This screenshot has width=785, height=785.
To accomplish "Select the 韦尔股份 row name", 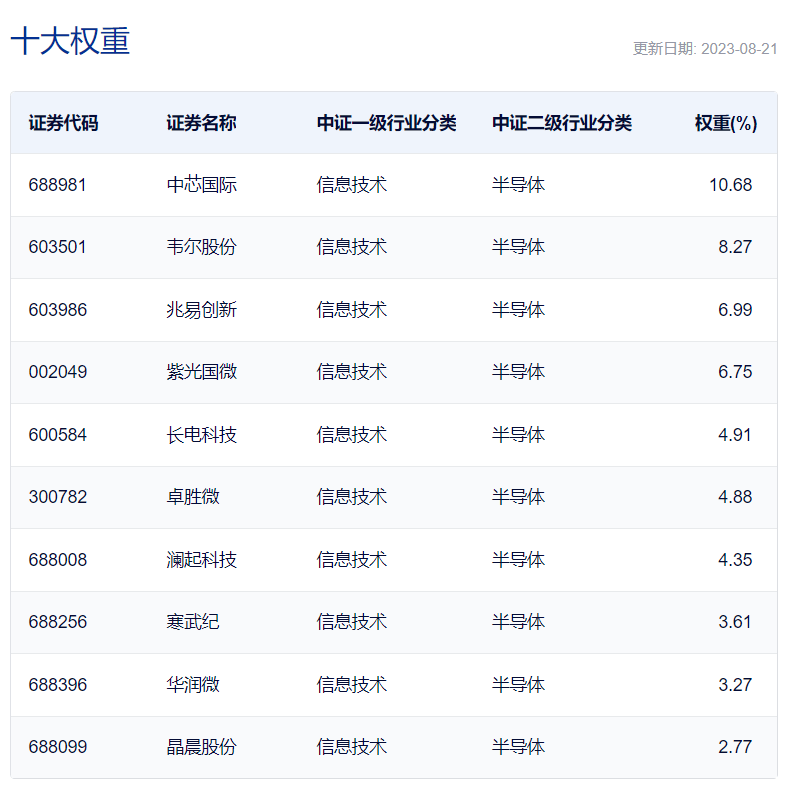I will (201, 247).
